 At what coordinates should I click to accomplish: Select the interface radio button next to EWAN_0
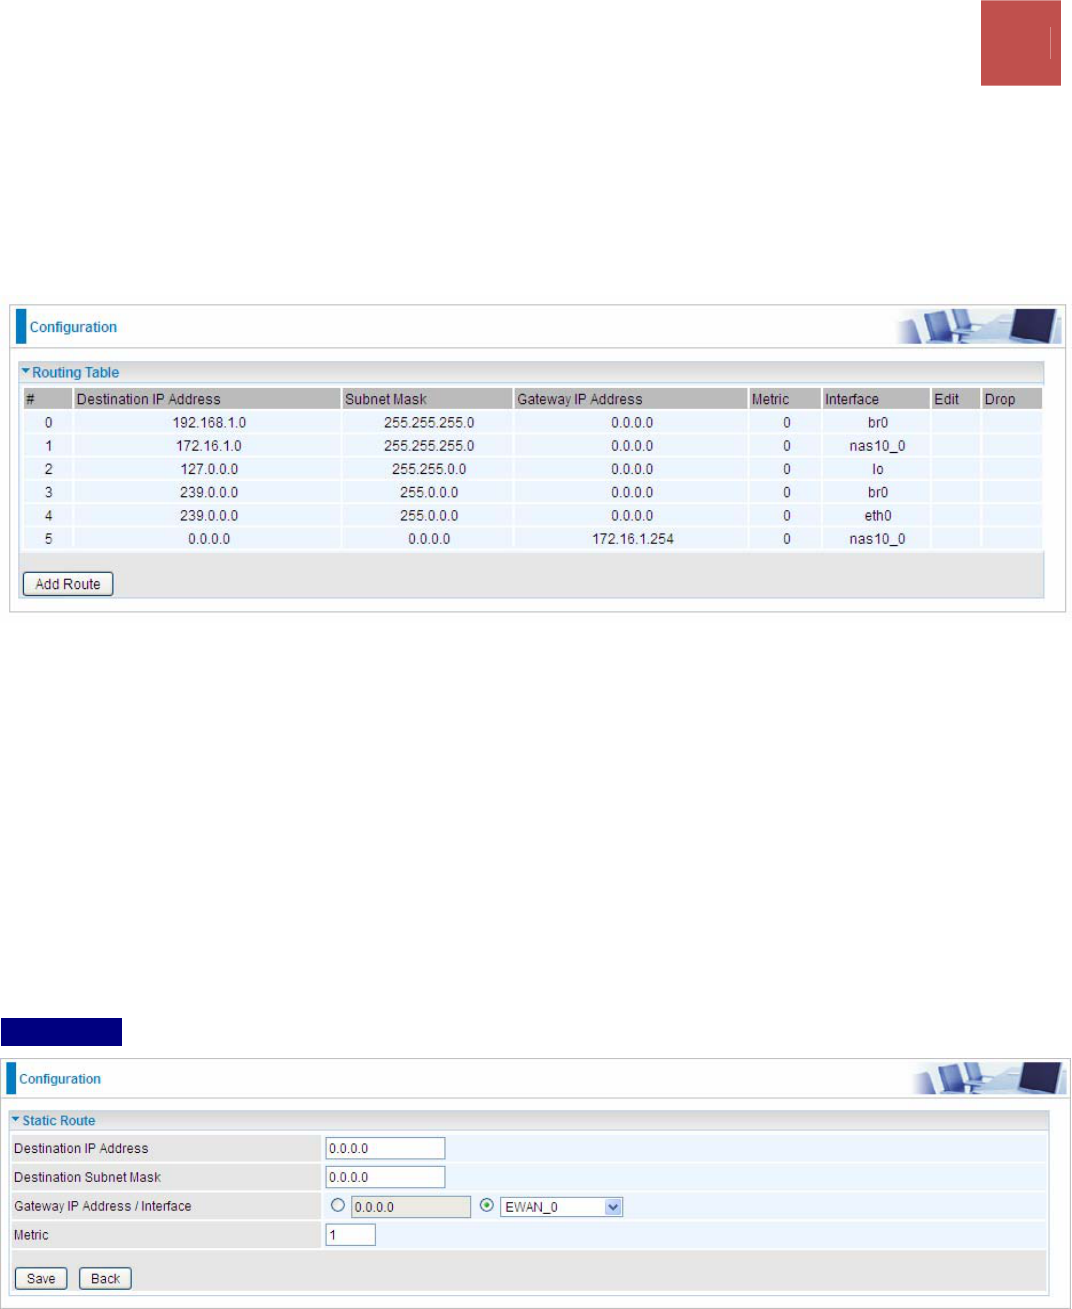point(487,1205)
